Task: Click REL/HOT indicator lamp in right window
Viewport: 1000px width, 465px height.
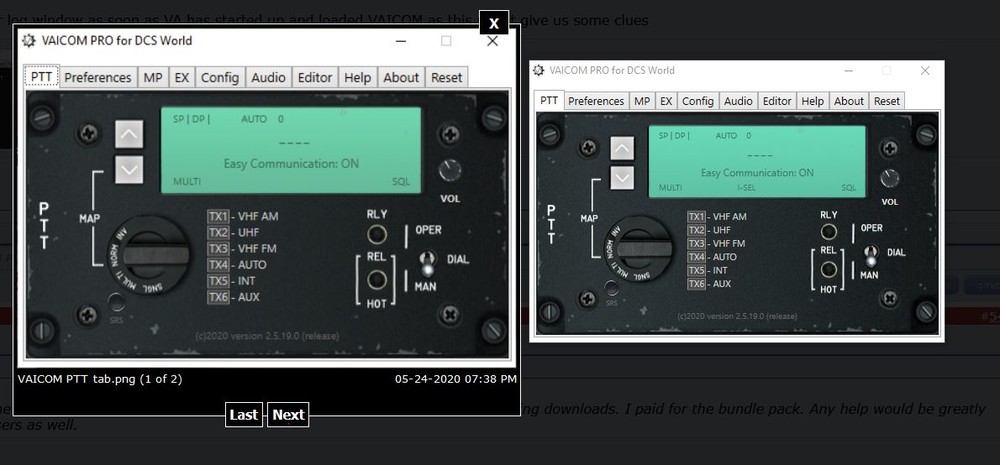Action: click(x=828, y=269)
